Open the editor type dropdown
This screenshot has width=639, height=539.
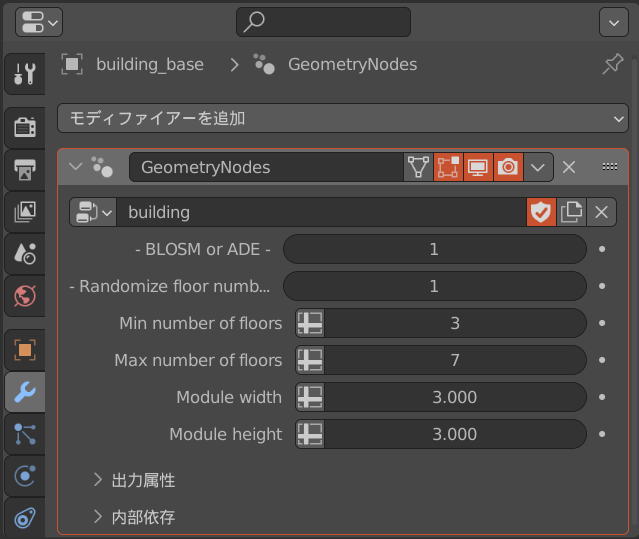click(x=39, y=22)
